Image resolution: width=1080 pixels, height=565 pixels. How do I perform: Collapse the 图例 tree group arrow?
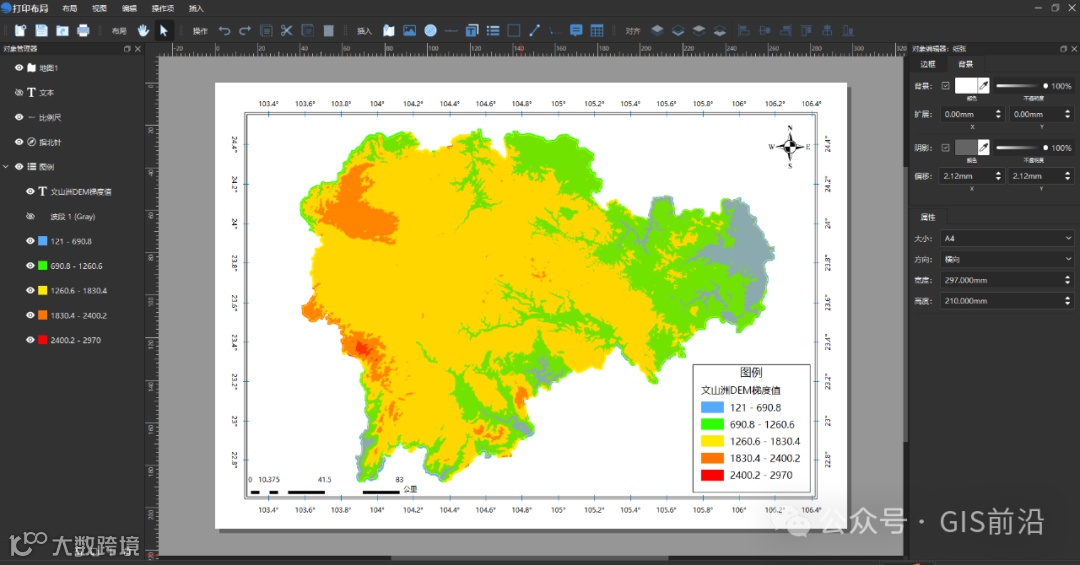[6, 167]
